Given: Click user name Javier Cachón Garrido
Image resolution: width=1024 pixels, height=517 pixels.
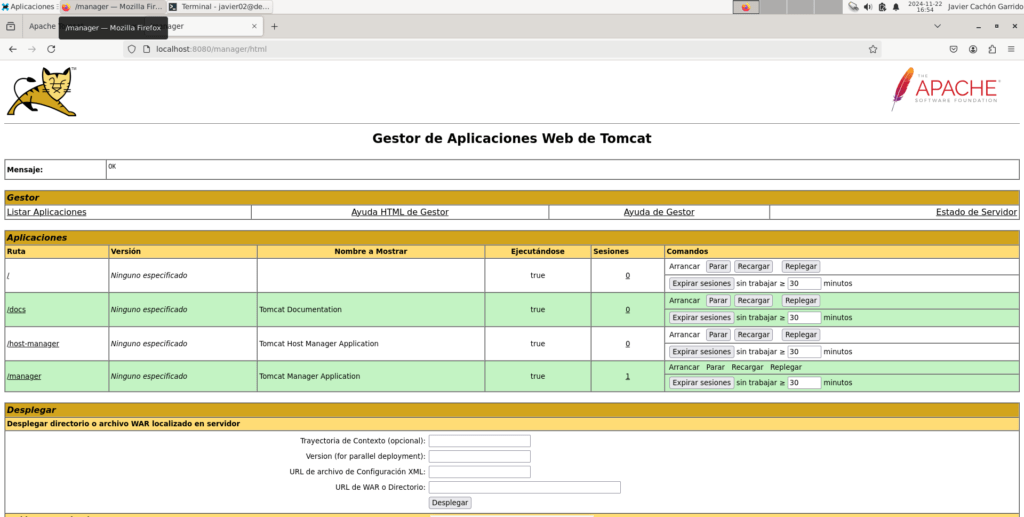Looking at the screenshot, I should coord(985,7).
